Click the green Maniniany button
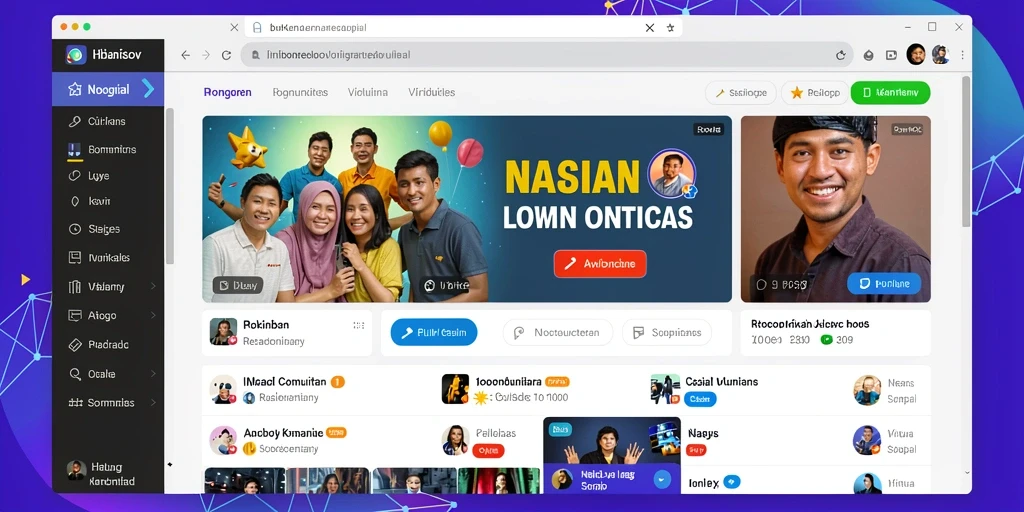This screenshot has height=512, width=1024. click(x=890, y=93)
